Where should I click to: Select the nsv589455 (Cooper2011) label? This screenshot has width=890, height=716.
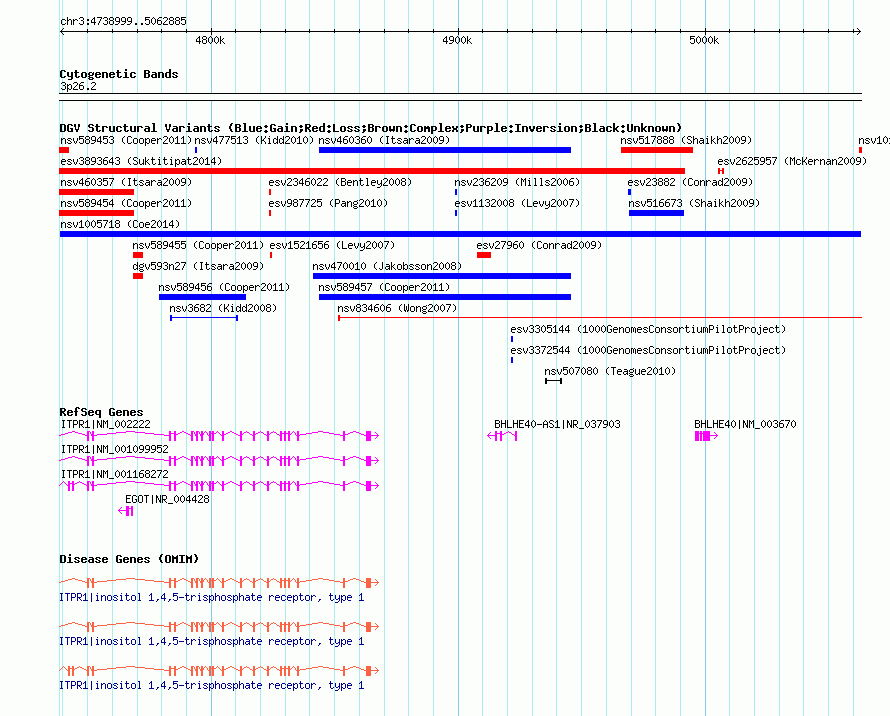click(198, 245)
